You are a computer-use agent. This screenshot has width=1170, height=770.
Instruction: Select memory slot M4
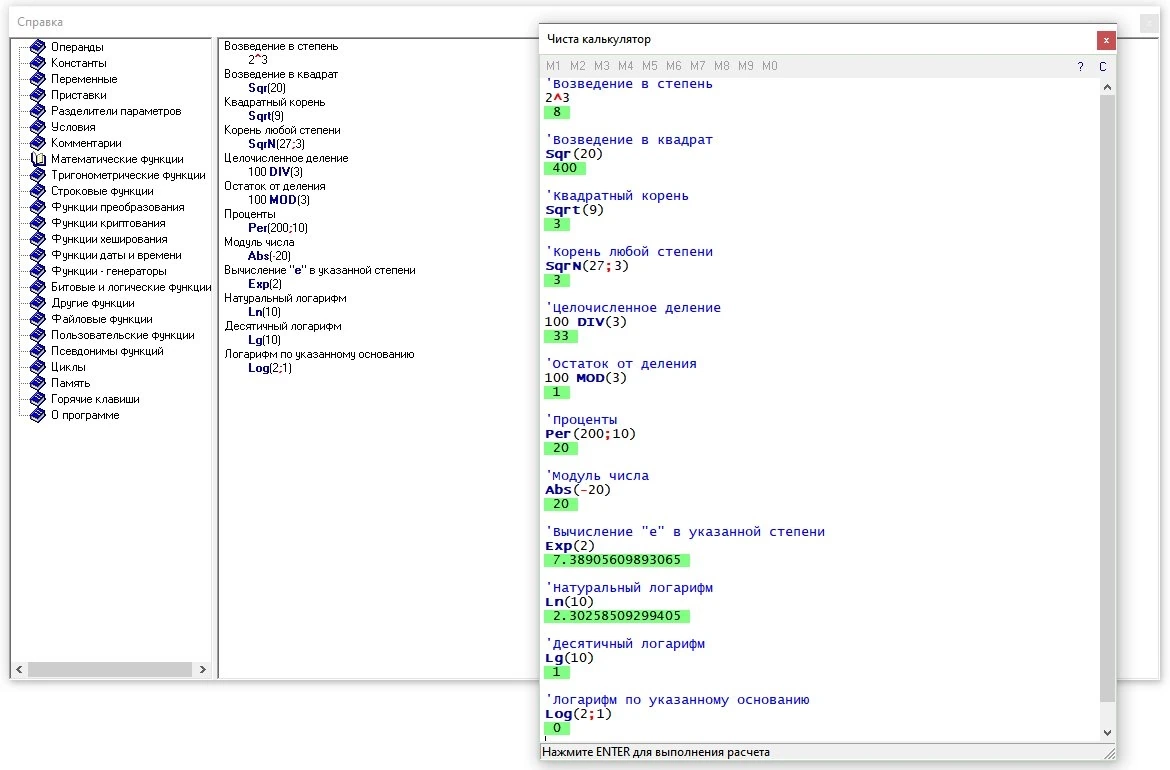pyautogui.click(x=625, y=66)
